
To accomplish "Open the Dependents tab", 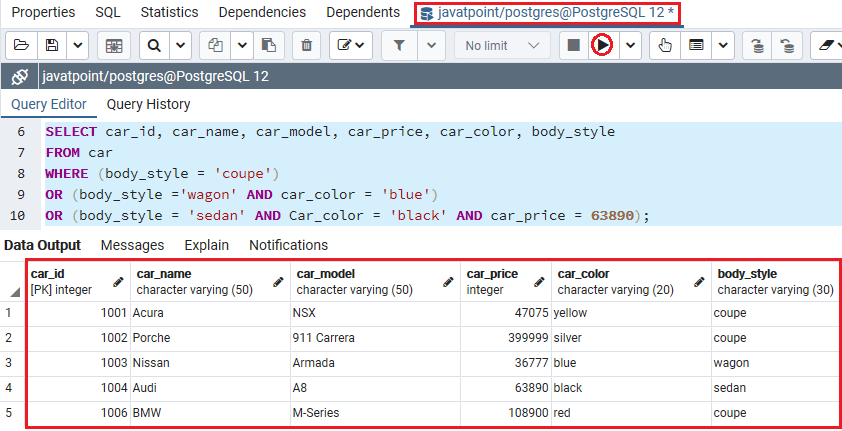I will pyautogui.click(x=363, y=12).
